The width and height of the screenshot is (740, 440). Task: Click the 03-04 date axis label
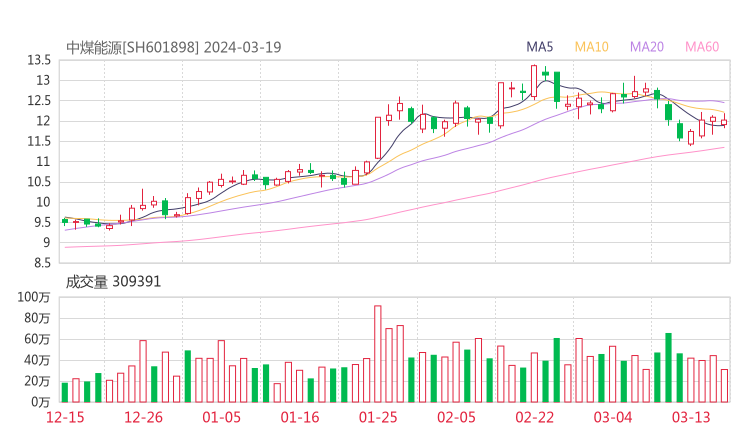coord(613,417)
